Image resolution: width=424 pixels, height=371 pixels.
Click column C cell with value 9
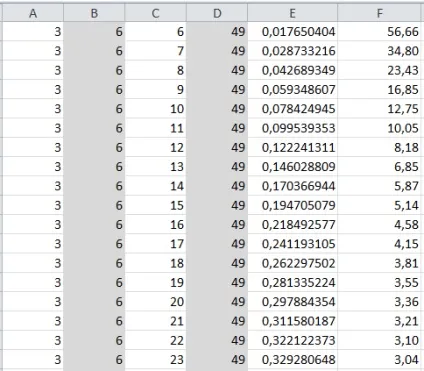pyautogui.click(x=156, y=90)
